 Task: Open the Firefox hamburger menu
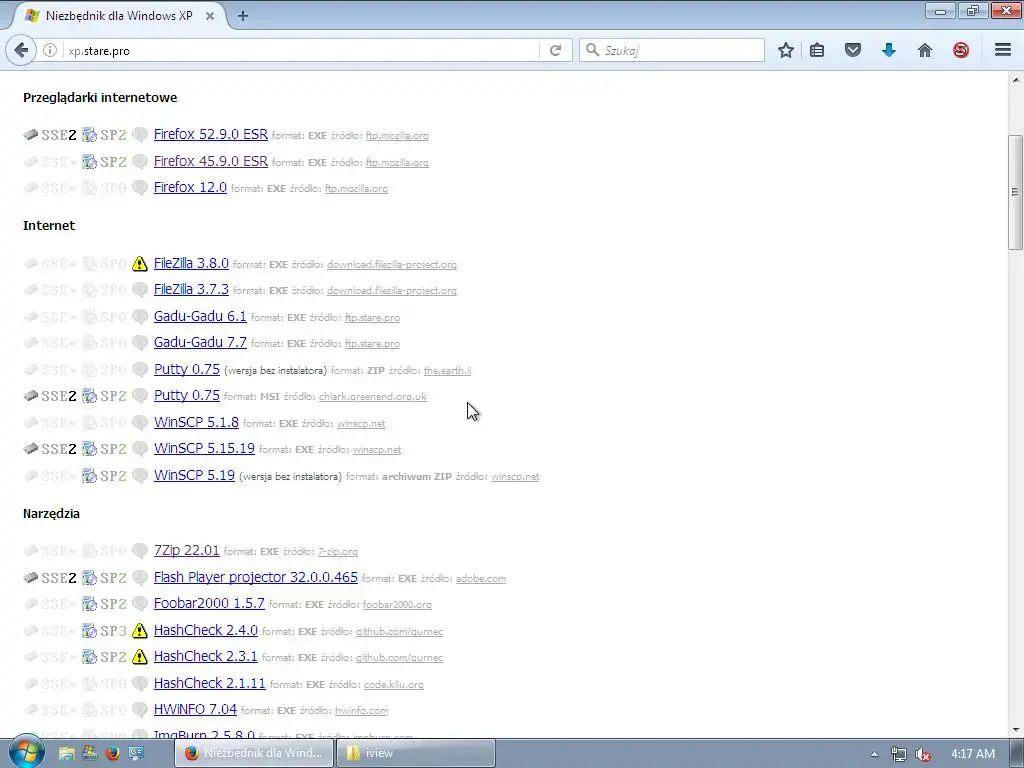click(1003, 50)
